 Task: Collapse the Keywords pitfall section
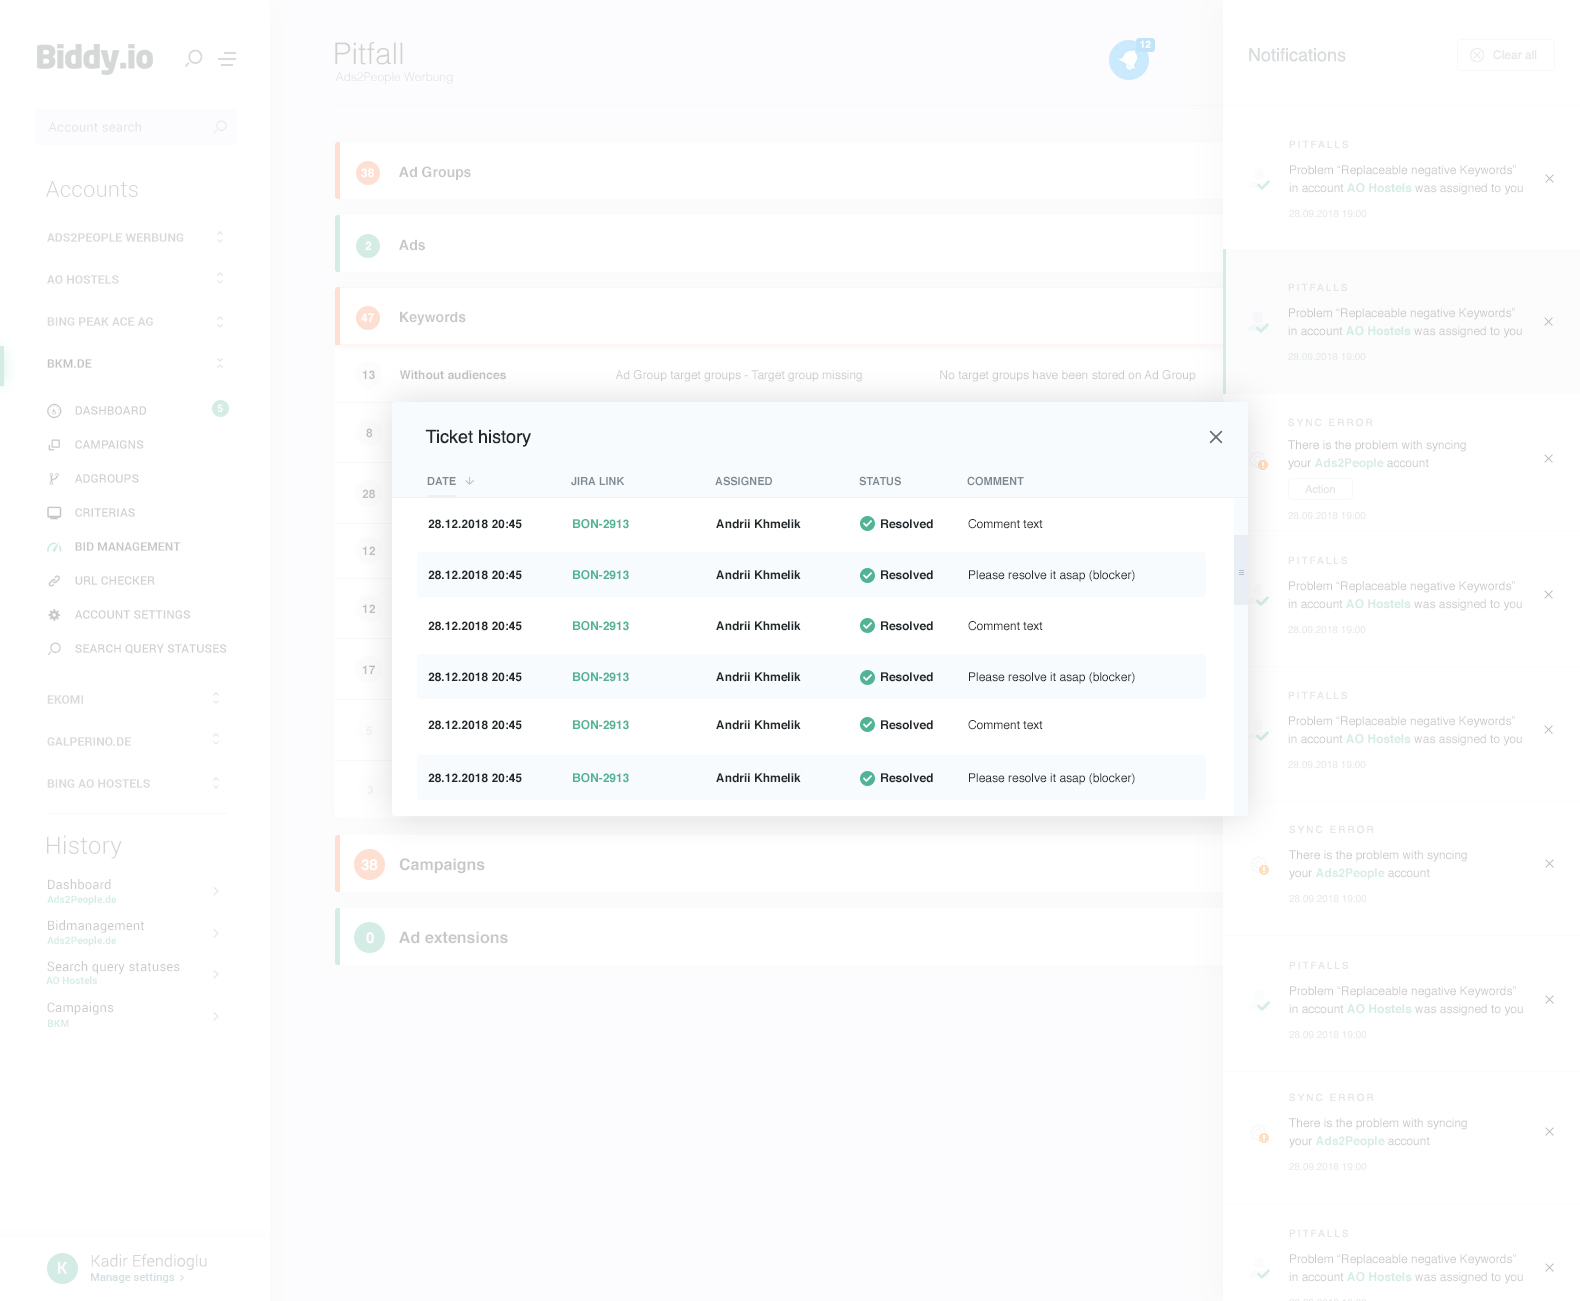(779, 317)
